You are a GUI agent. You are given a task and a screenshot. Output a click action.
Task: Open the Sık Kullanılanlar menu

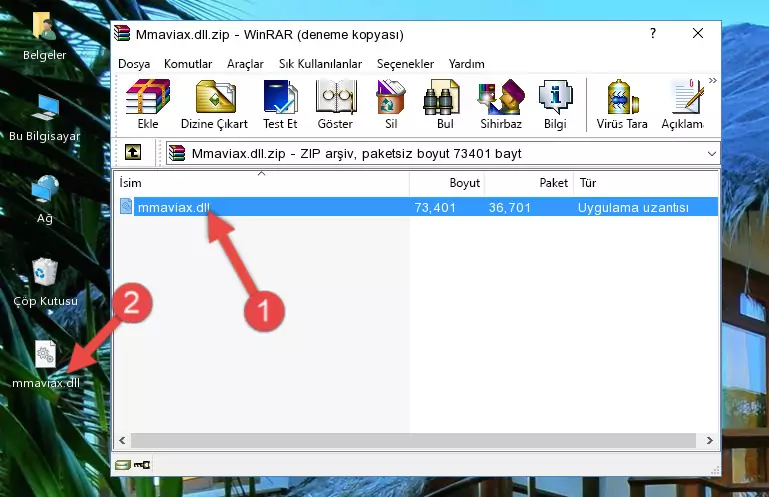click(x=320, y=64)
